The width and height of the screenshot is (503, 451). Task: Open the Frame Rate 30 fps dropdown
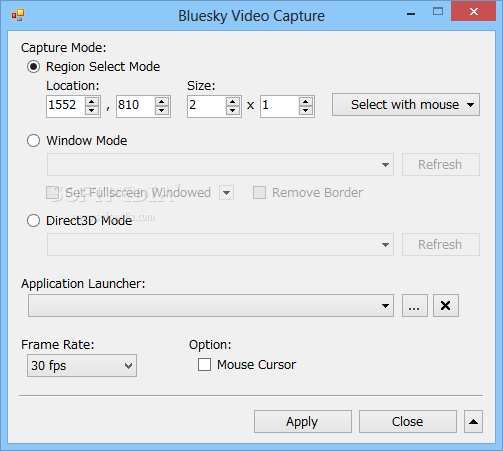82,366
